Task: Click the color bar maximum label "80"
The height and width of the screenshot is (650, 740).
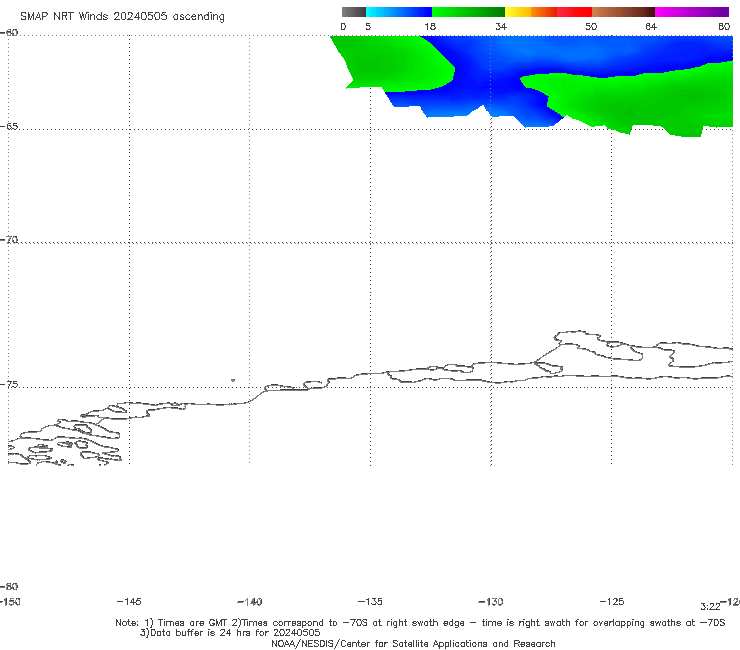Action: pyautogui.click(x=724, y=26)
